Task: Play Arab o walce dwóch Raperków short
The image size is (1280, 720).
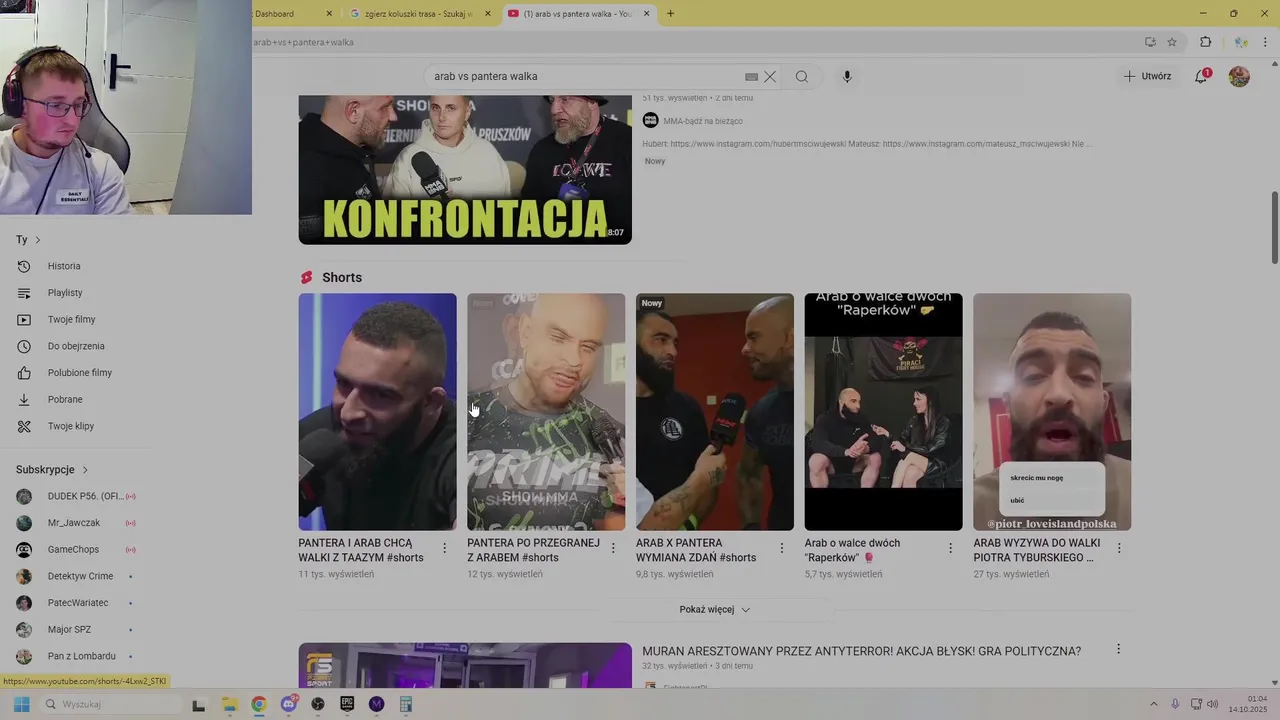Action: [884, 411]
